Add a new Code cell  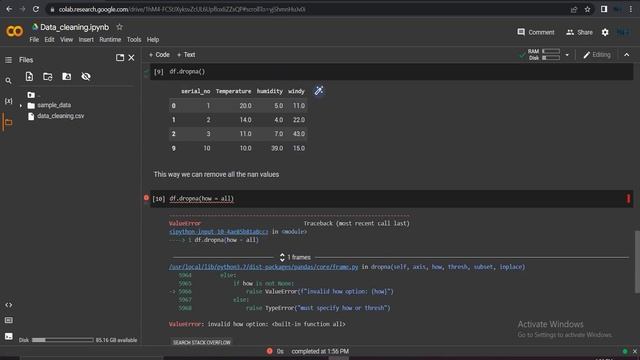[159, 55]
